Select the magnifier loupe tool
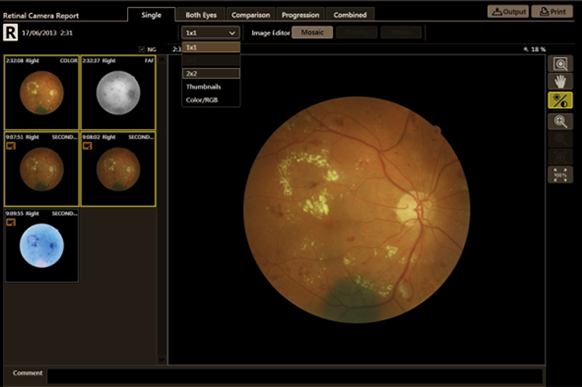This screenshot has width=582, height=387. (x=560, y=64)
